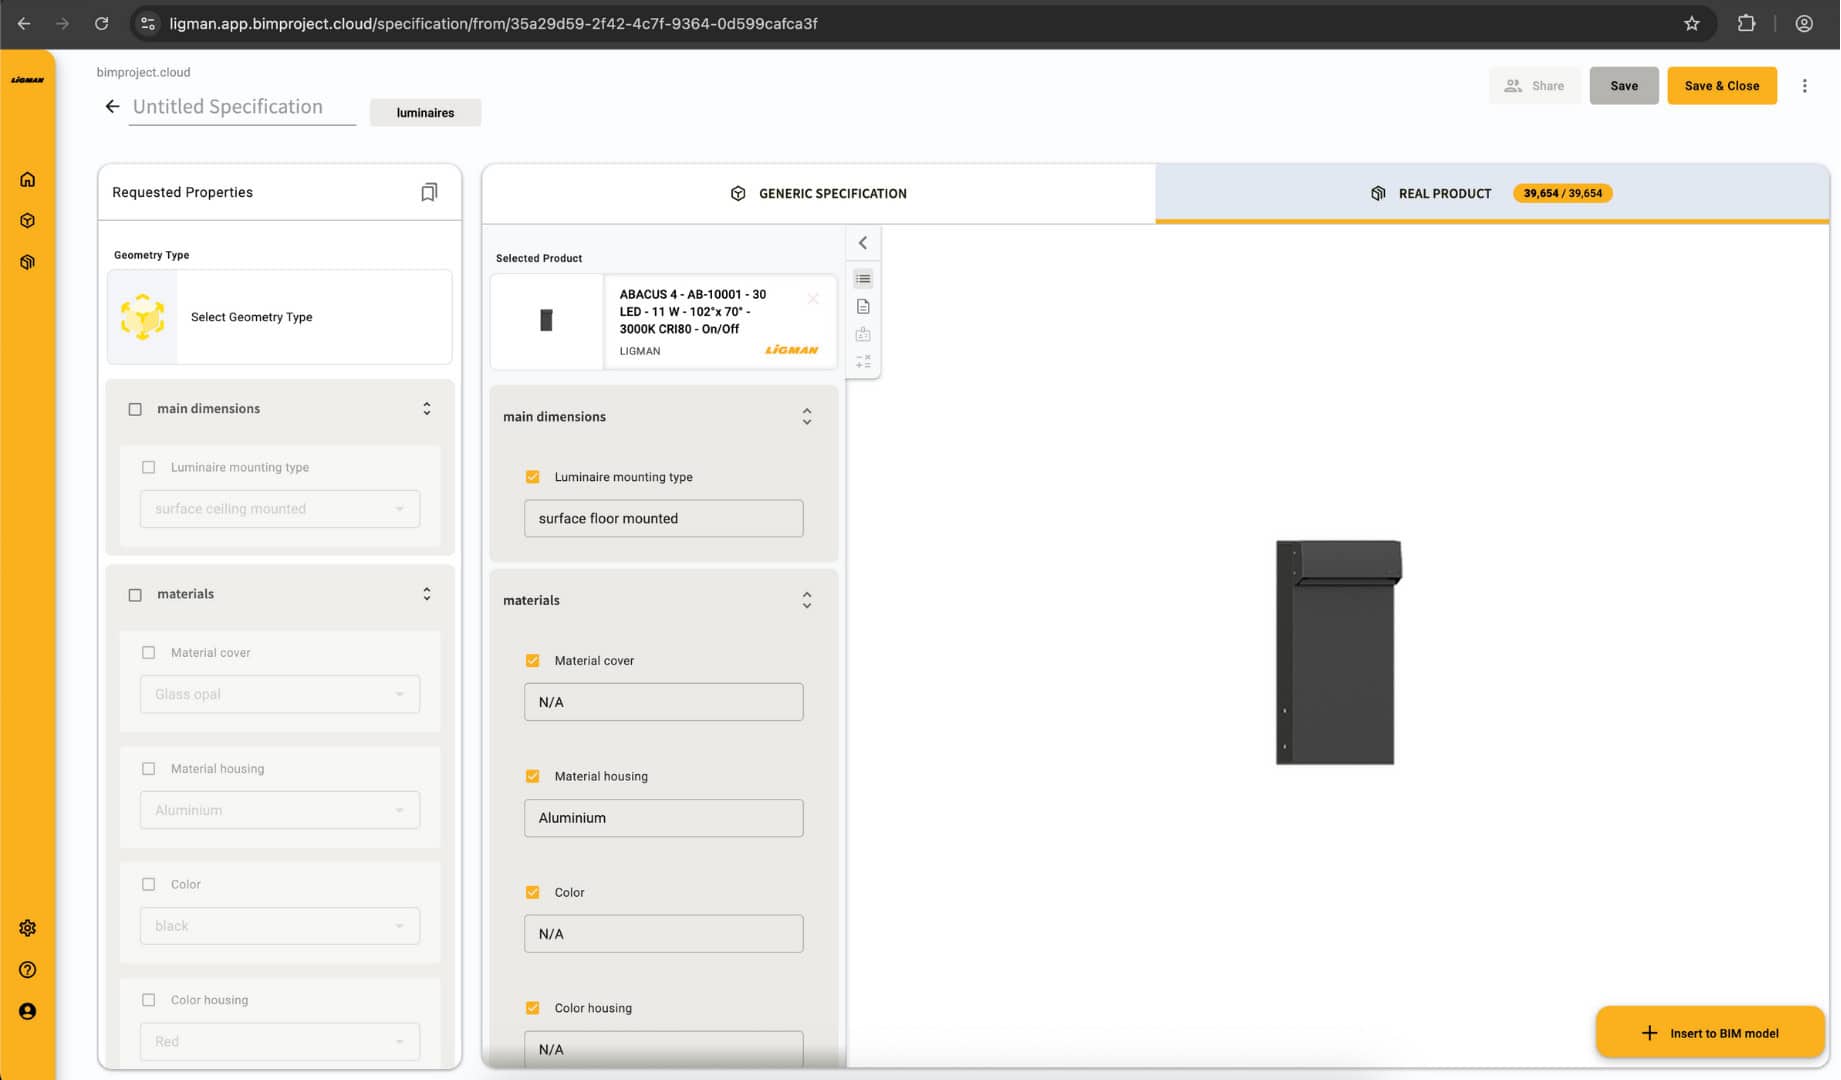Screen dimensions: 1841x1080
Task: Open the settings gear in sidebar
Action: pos(28,928)
